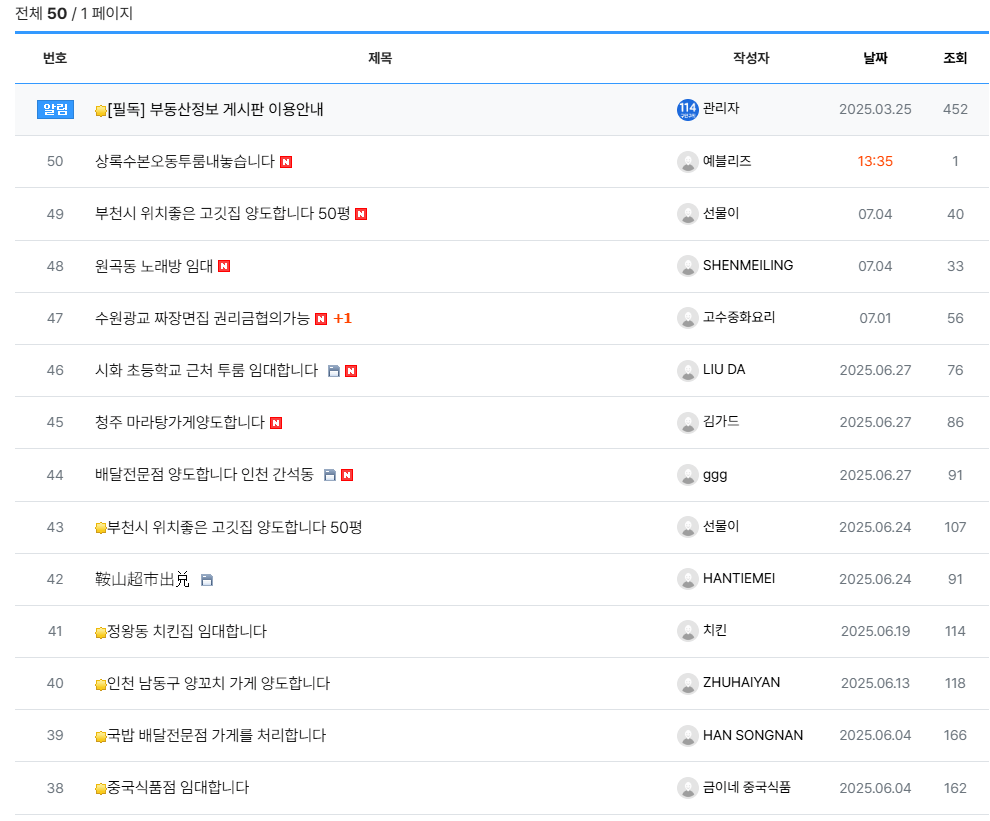Click the avatar icon next to 치킨

coord(687,631)
